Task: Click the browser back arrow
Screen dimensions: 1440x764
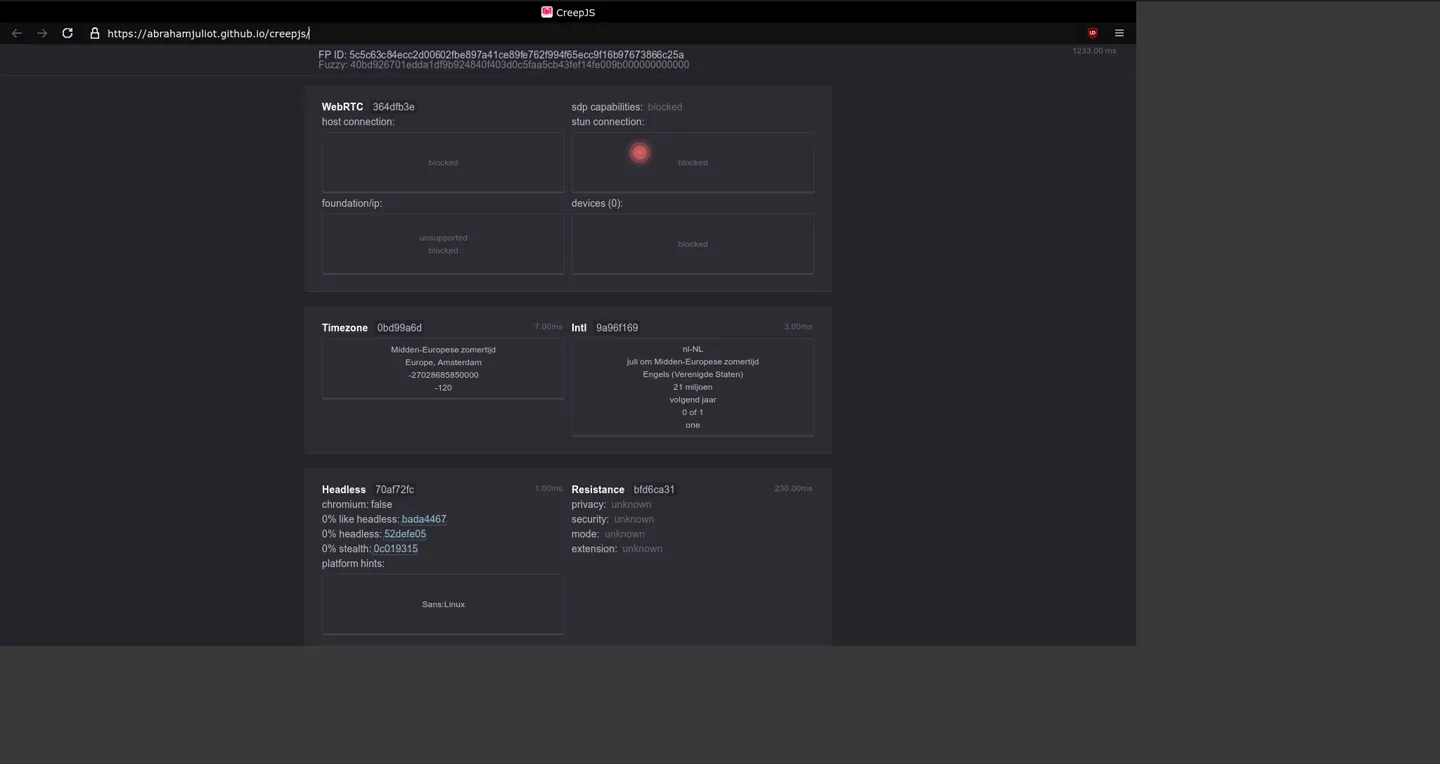Action: 17,33
